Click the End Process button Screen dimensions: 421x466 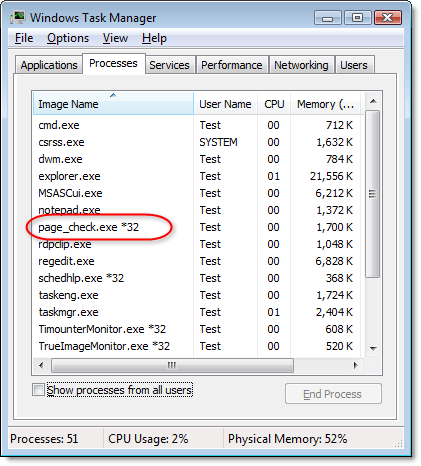(x=333, y=394)
